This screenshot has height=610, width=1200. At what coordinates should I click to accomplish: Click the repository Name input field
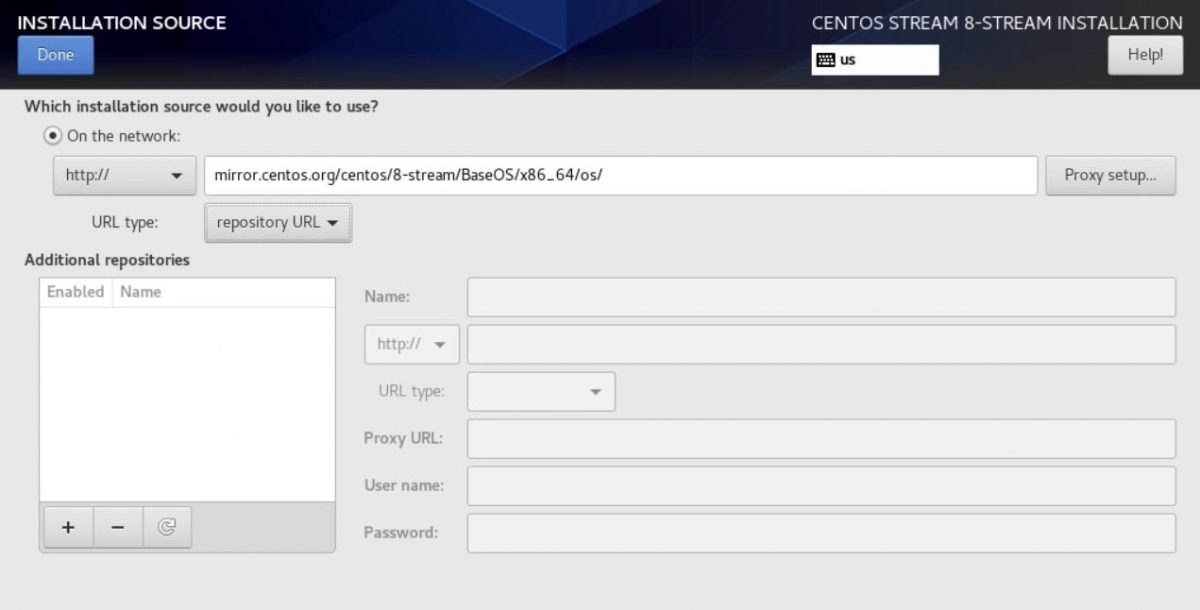(x=820, y=296)
